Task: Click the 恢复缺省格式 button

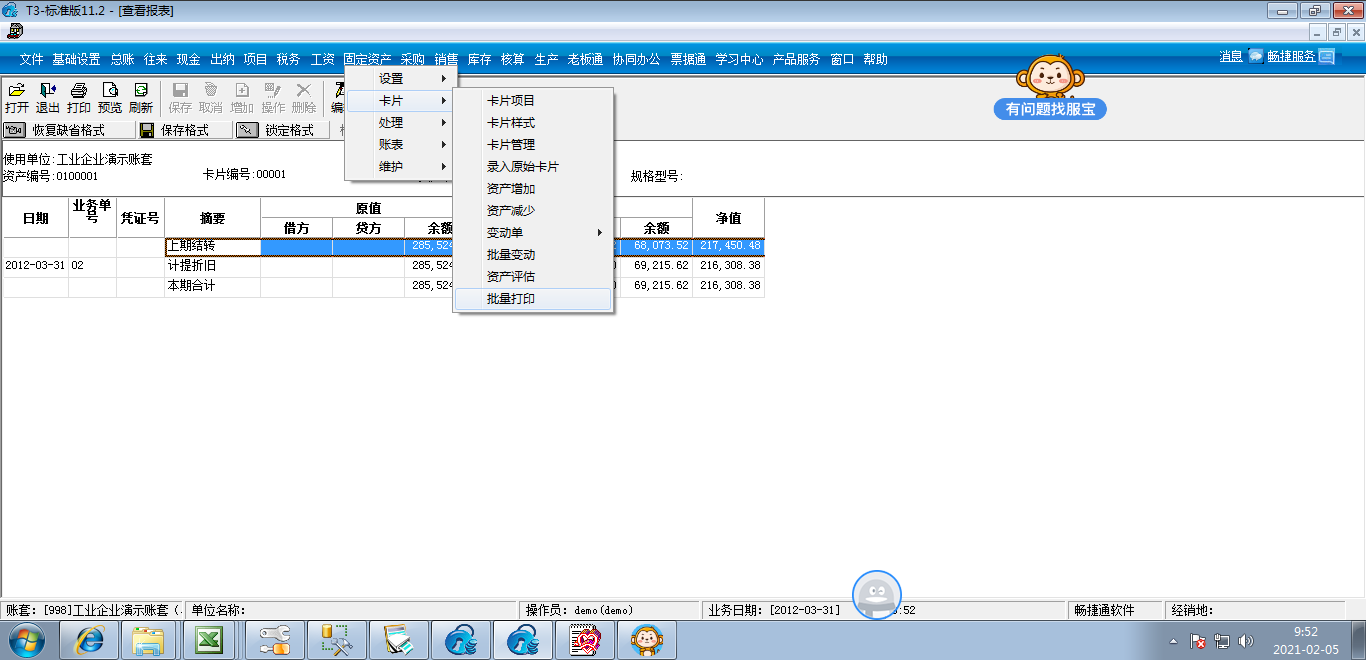Action: click(69, 130)
